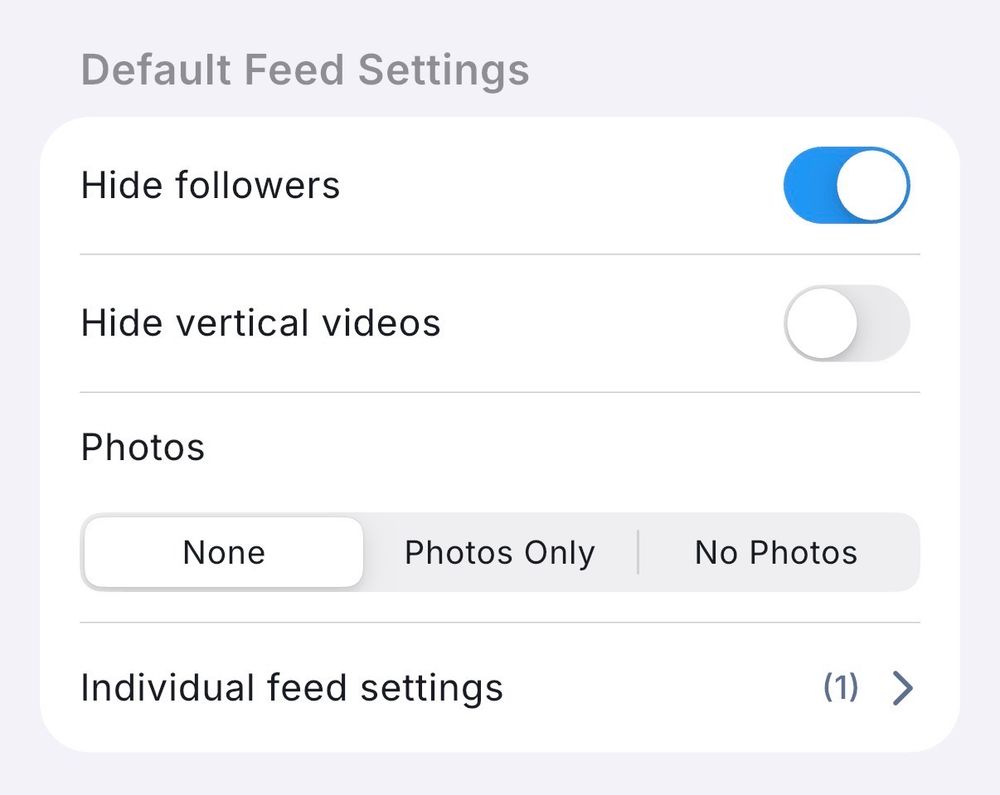Click the Hide followers row label
The image size is (1000, 795).
(211, 185)
